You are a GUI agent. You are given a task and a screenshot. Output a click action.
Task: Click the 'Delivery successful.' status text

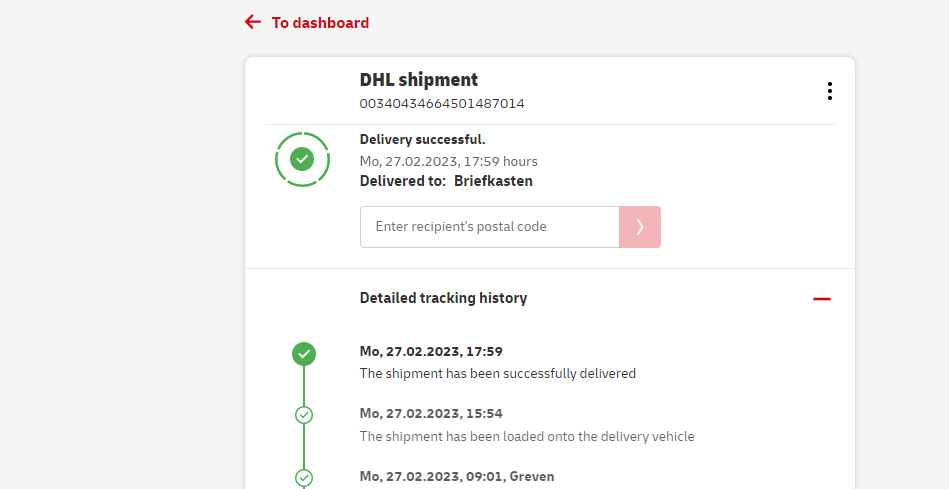point(422,140)
